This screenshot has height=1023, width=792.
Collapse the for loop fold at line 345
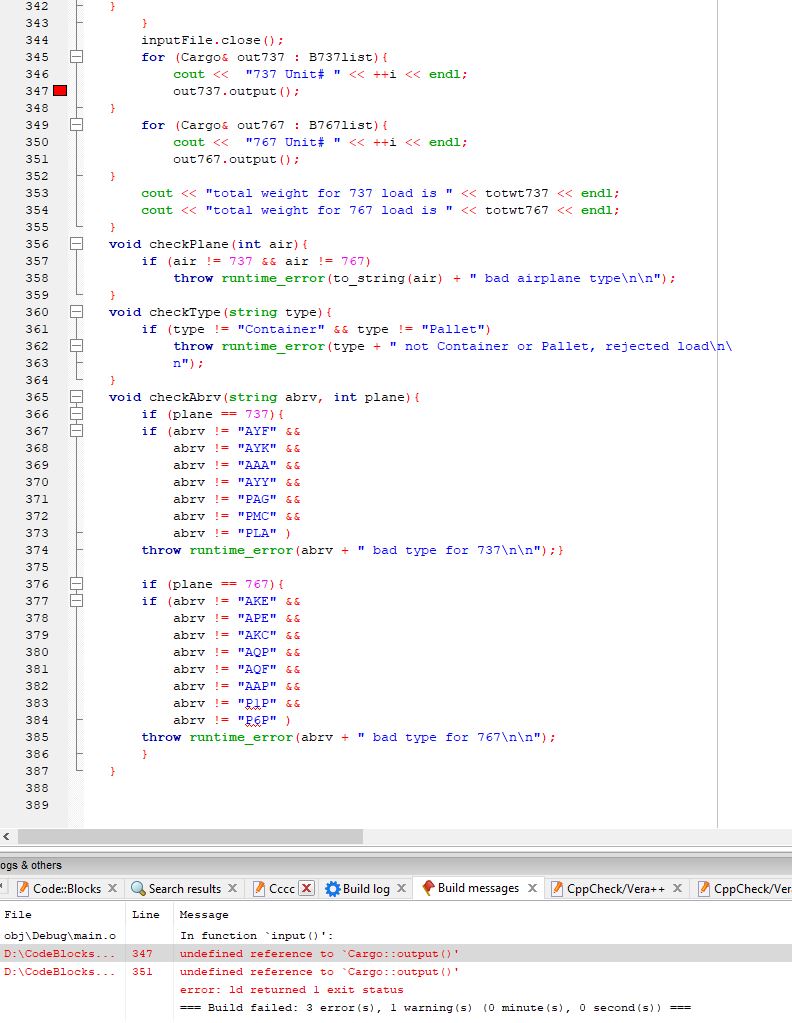[x=76, y=57]
